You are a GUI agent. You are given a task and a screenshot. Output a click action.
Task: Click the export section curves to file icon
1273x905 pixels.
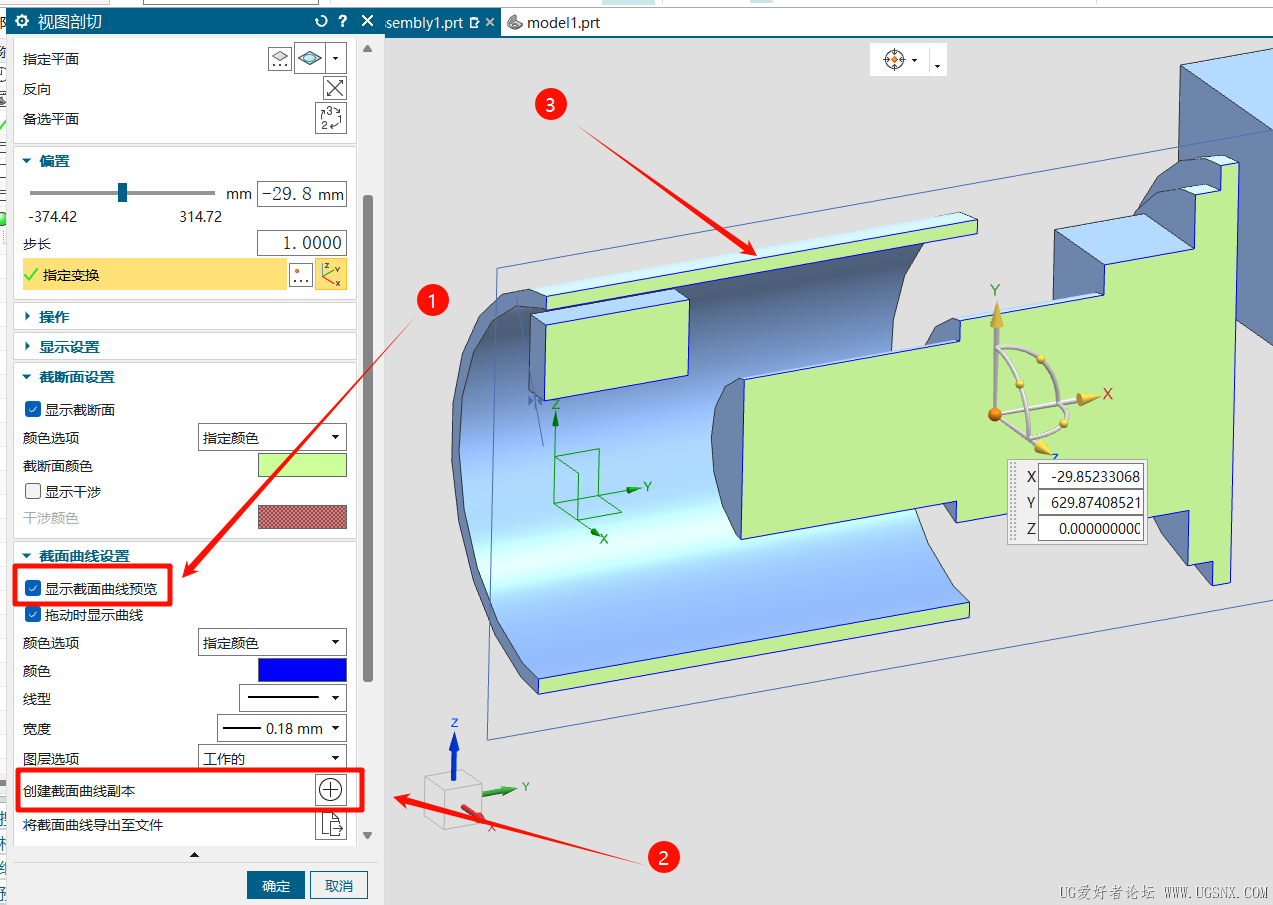[330, 825]
